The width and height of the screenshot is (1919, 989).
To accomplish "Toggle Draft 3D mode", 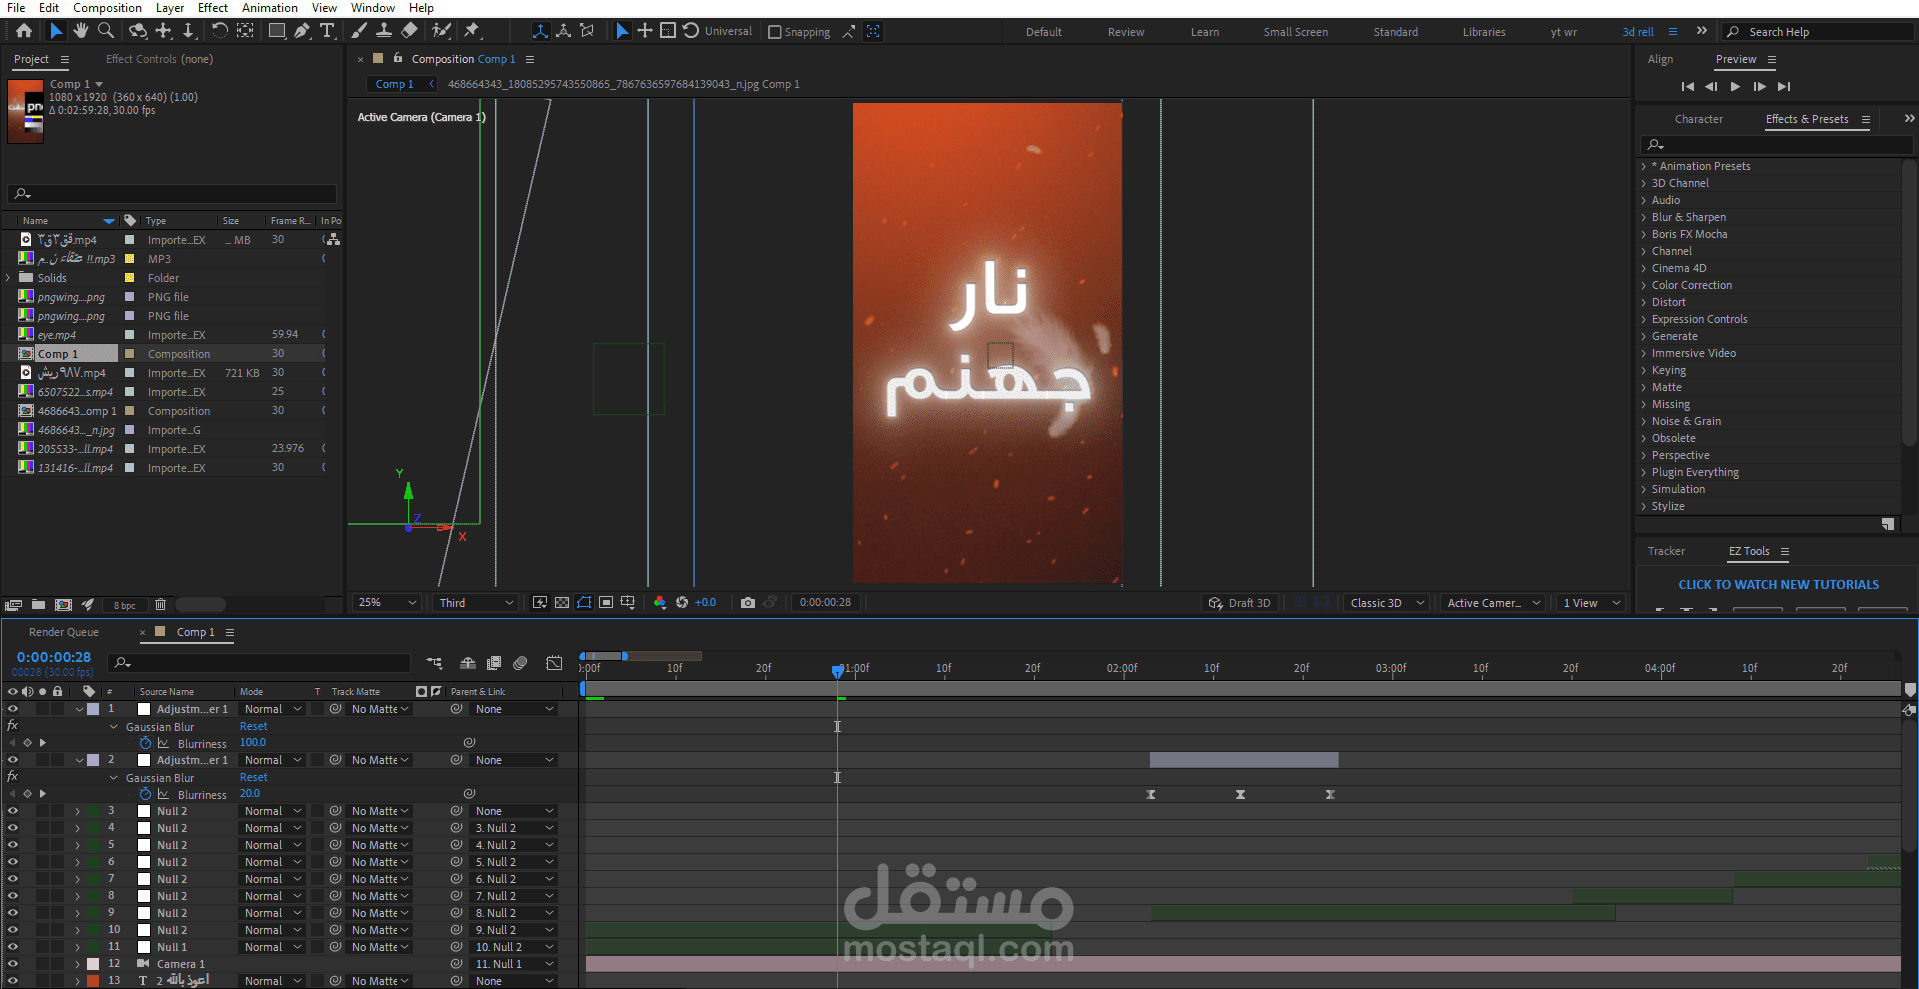I will coord(1240,603).
